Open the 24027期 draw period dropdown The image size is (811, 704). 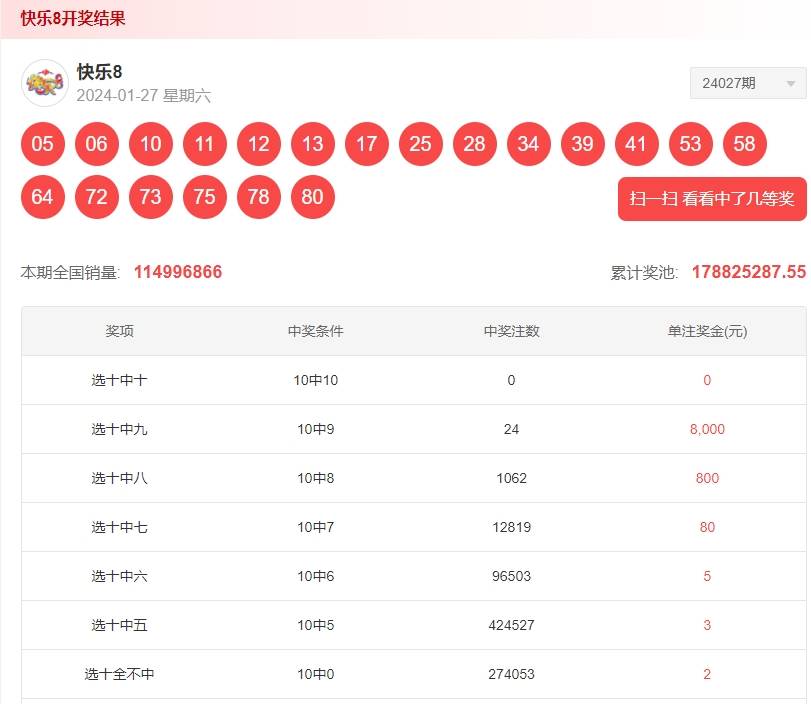tap(747, 83)
